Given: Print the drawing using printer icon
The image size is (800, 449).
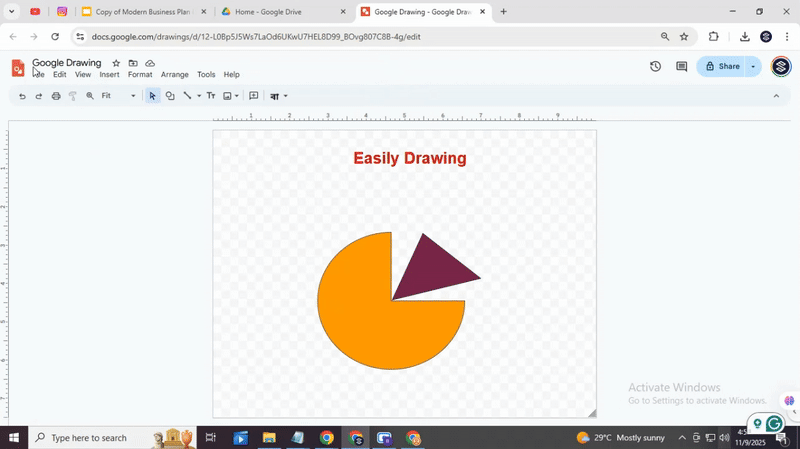Looking at the screenshot, I should coord(56,96).
